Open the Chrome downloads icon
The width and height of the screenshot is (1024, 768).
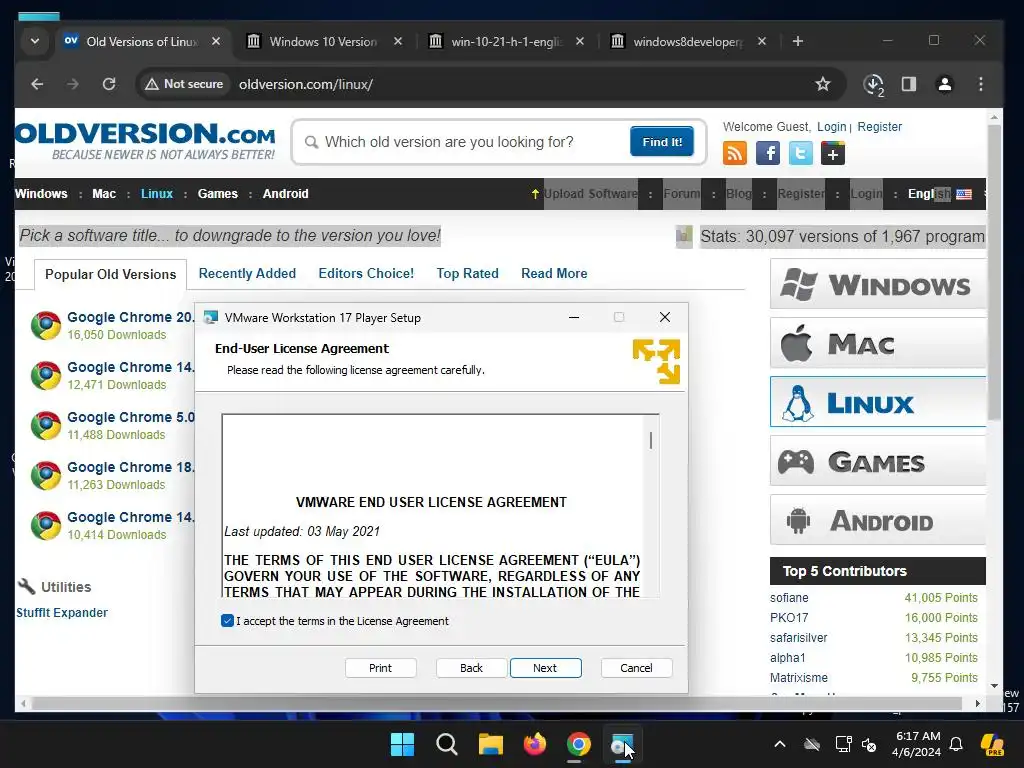873,85
